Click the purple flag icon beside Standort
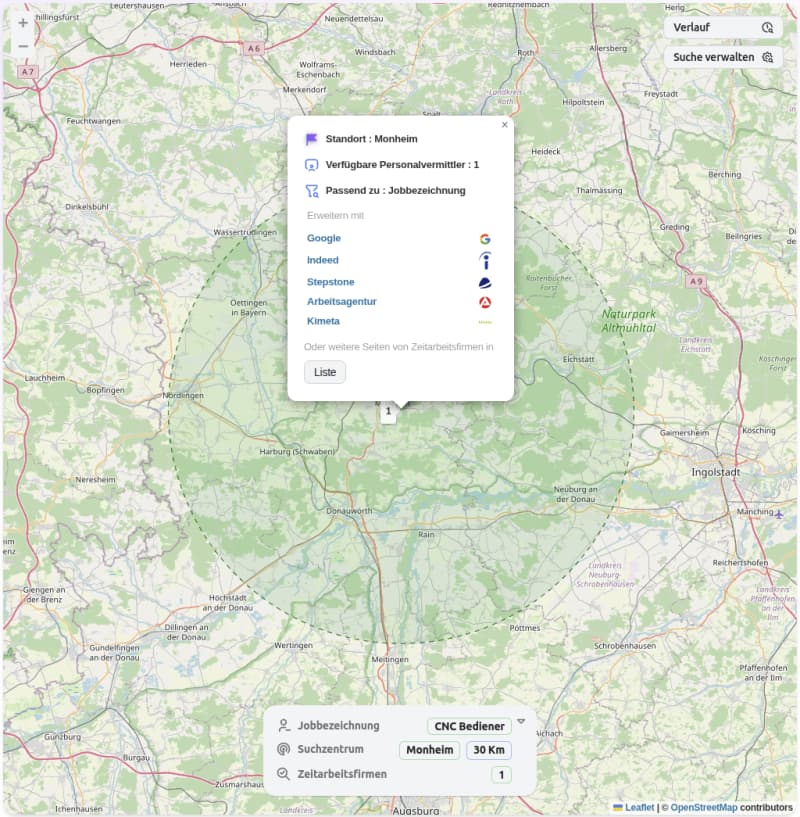Image resolution: width=800 pixels, height=817 pixels. click(x=310, y=139)
